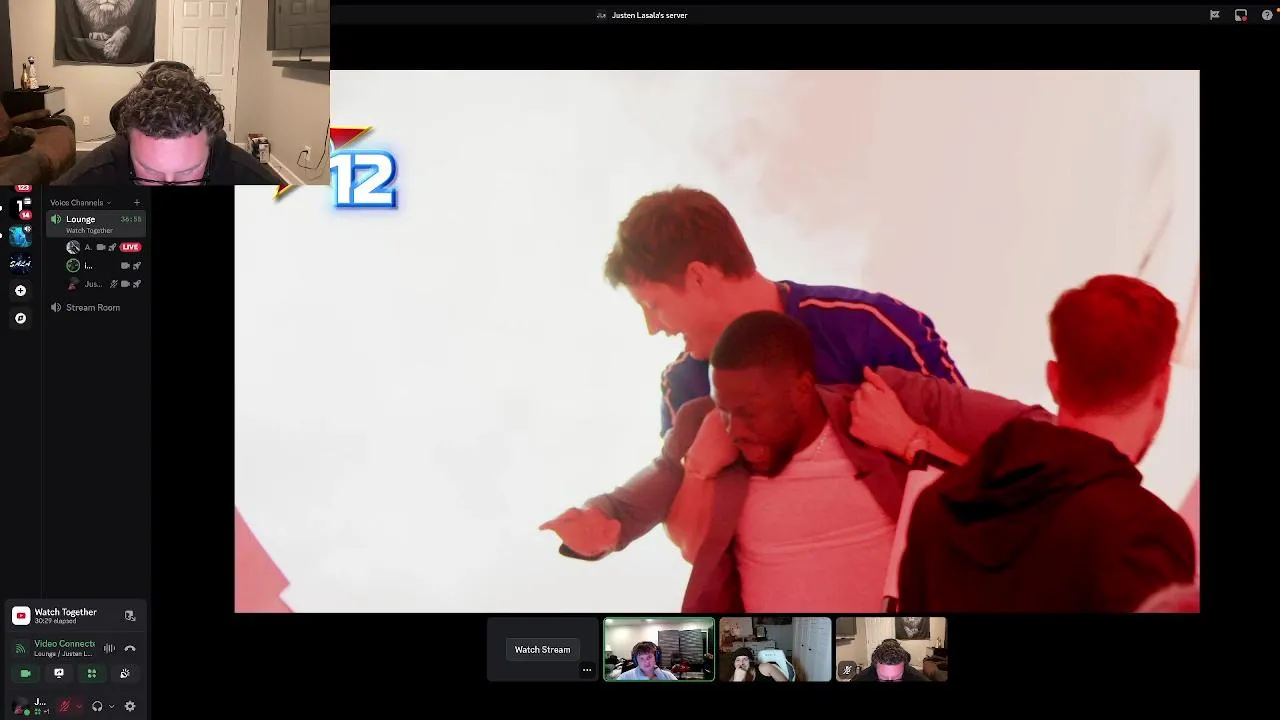Image resolution: width=1280 pixels, height=720 pixels.
Task: Disconnect from voice with hang-up icon
Action: [130, 649]
